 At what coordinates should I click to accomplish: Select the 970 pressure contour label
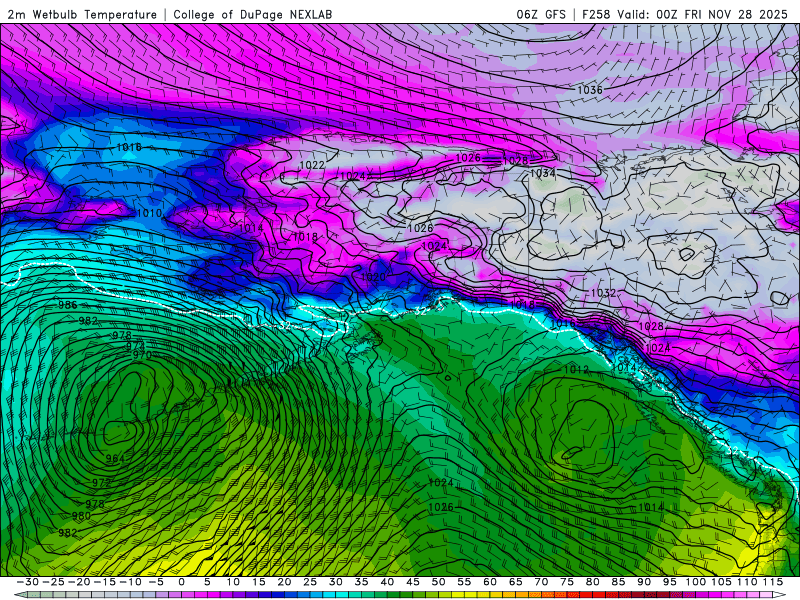point(142,355)
